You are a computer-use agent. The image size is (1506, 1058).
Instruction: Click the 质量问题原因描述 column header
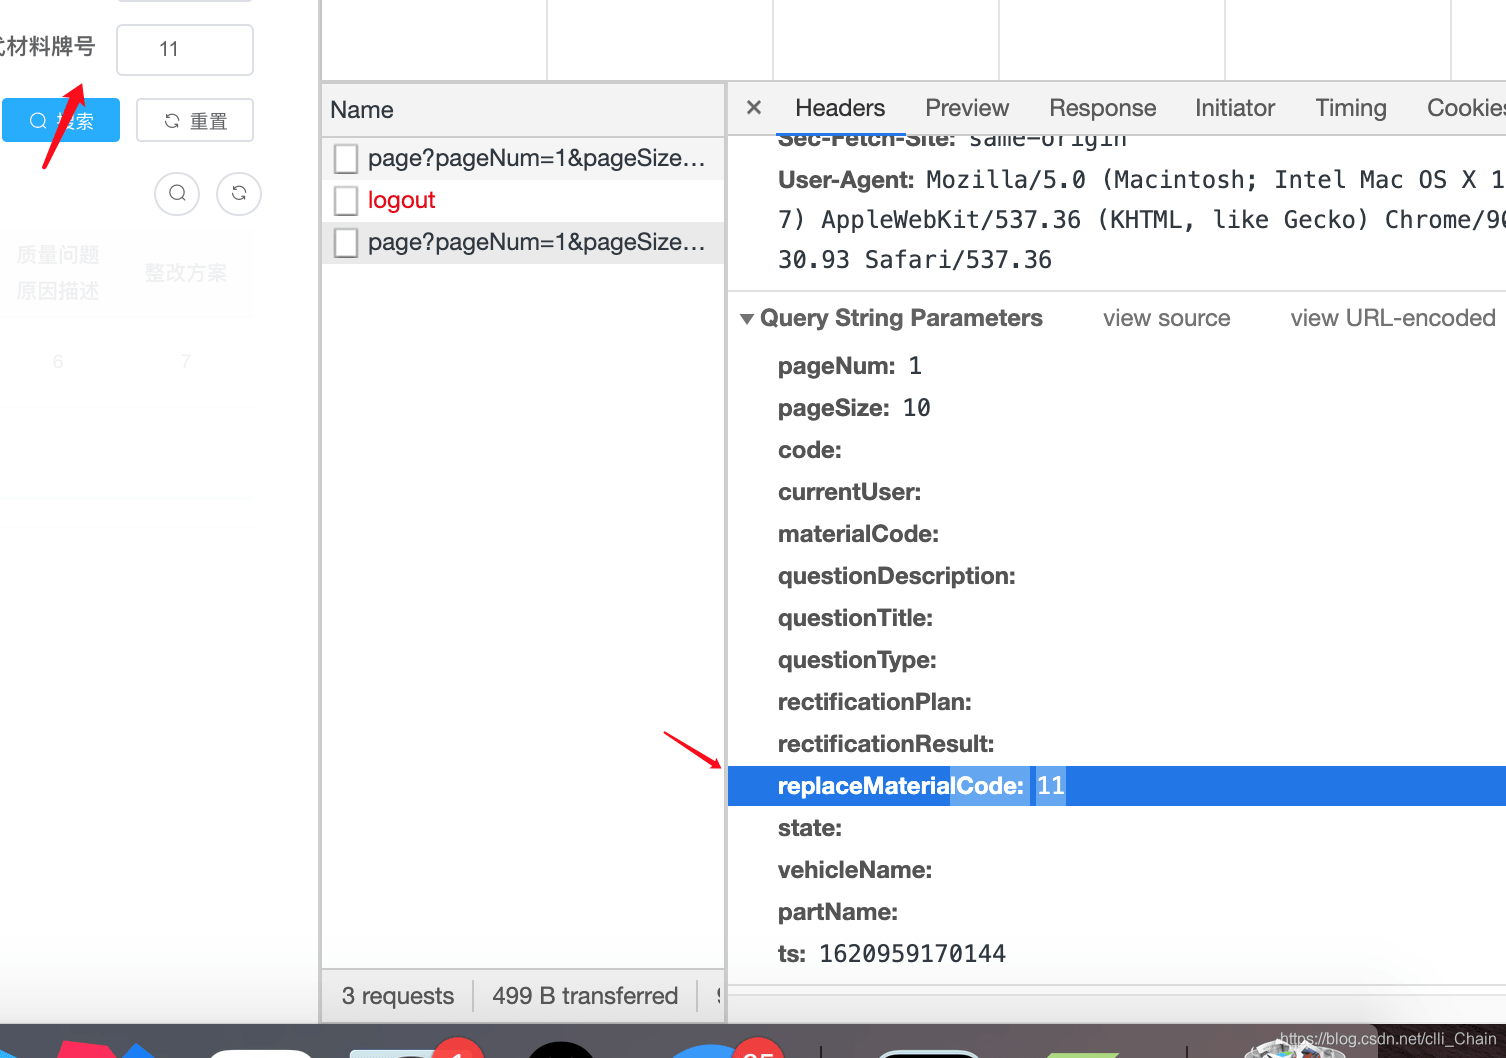58,273
